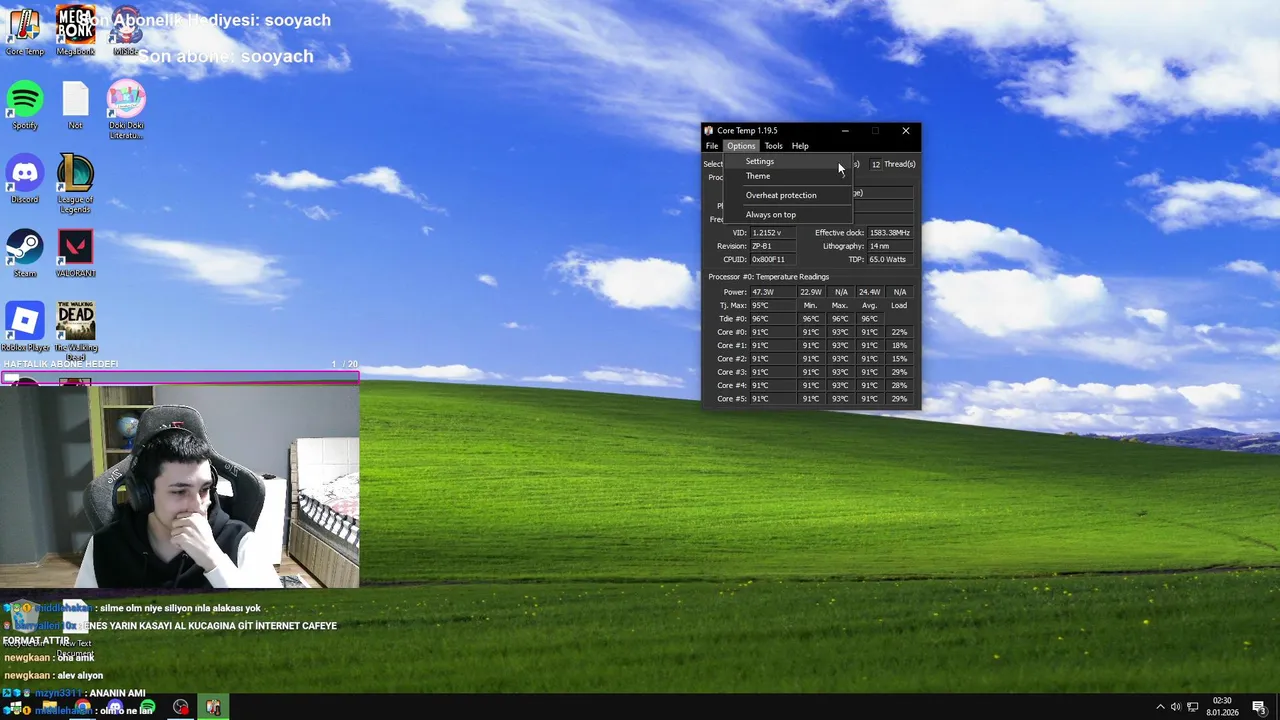The image size is (1280, 720).
Task: Click the Power reading 47.3W
Action: [x=772, y=292]
